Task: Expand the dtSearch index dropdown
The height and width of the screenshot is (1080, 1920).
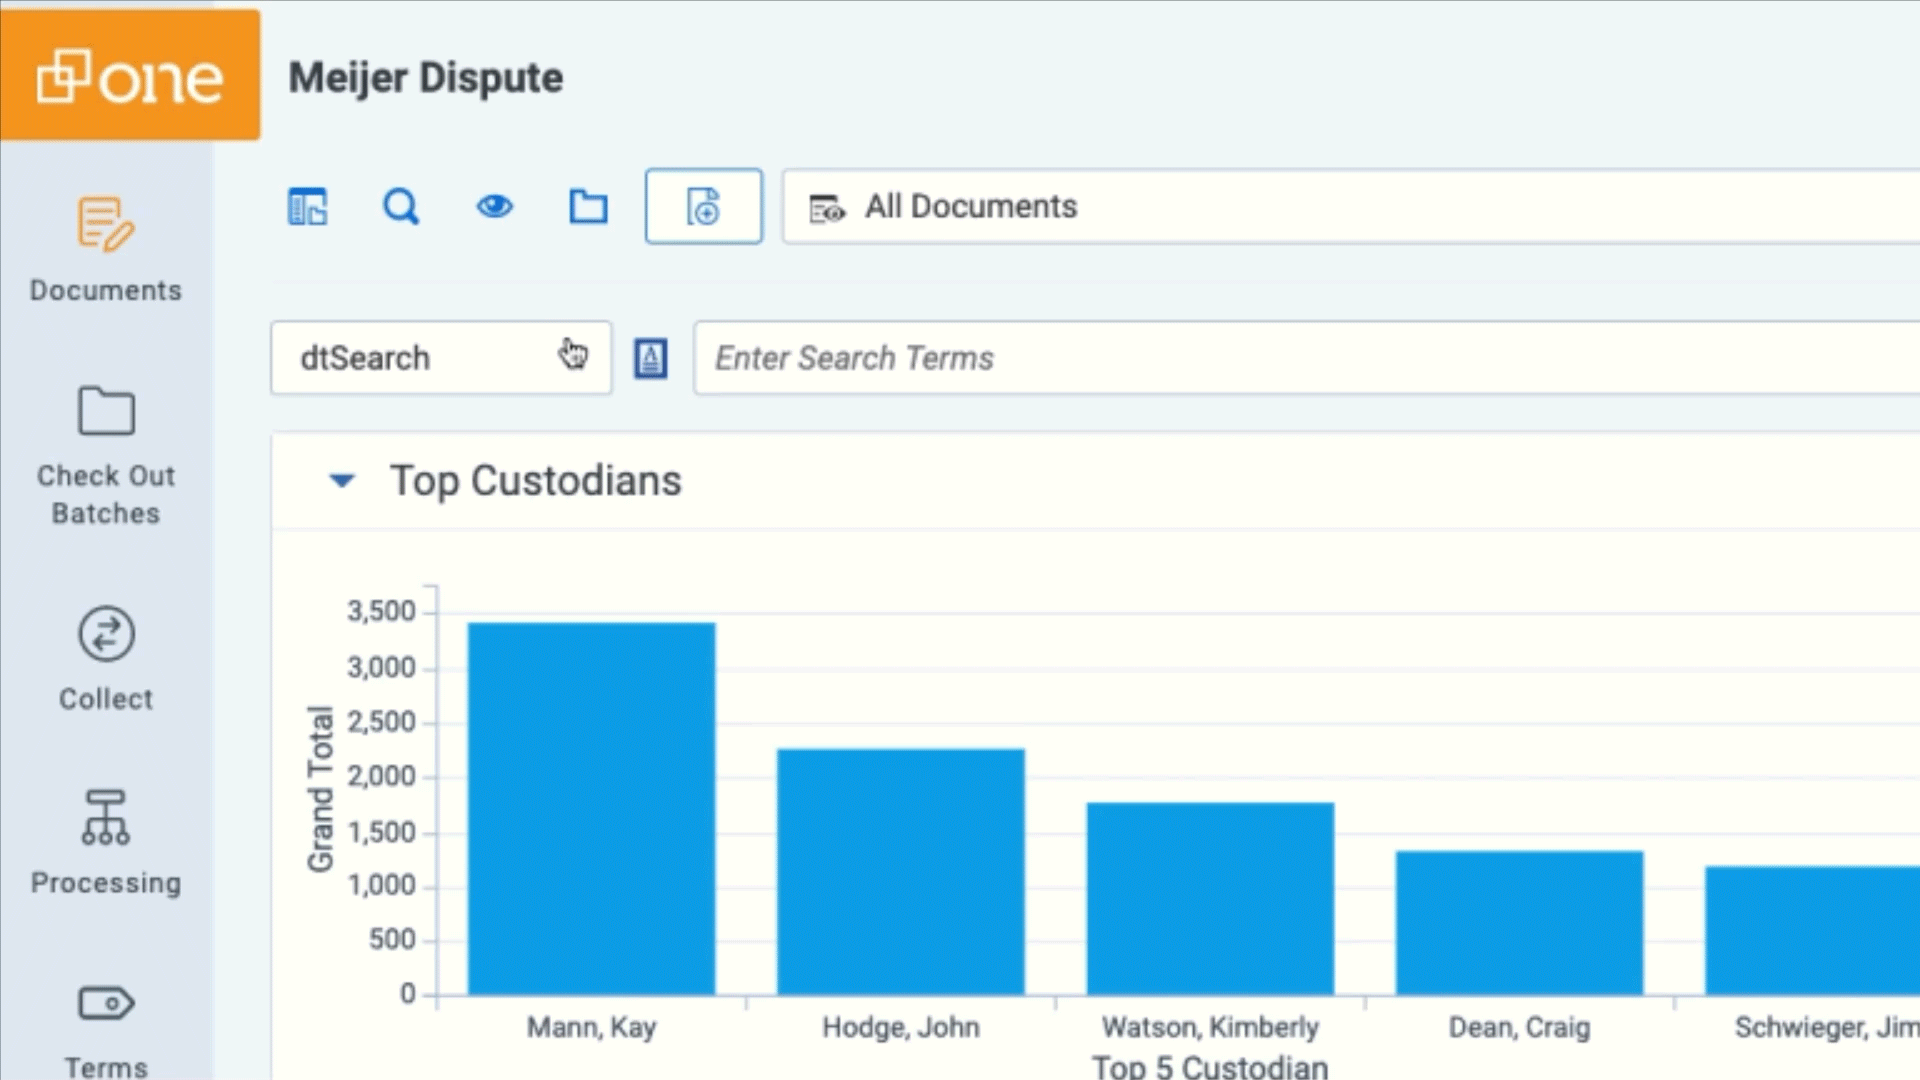Action: 441,358
